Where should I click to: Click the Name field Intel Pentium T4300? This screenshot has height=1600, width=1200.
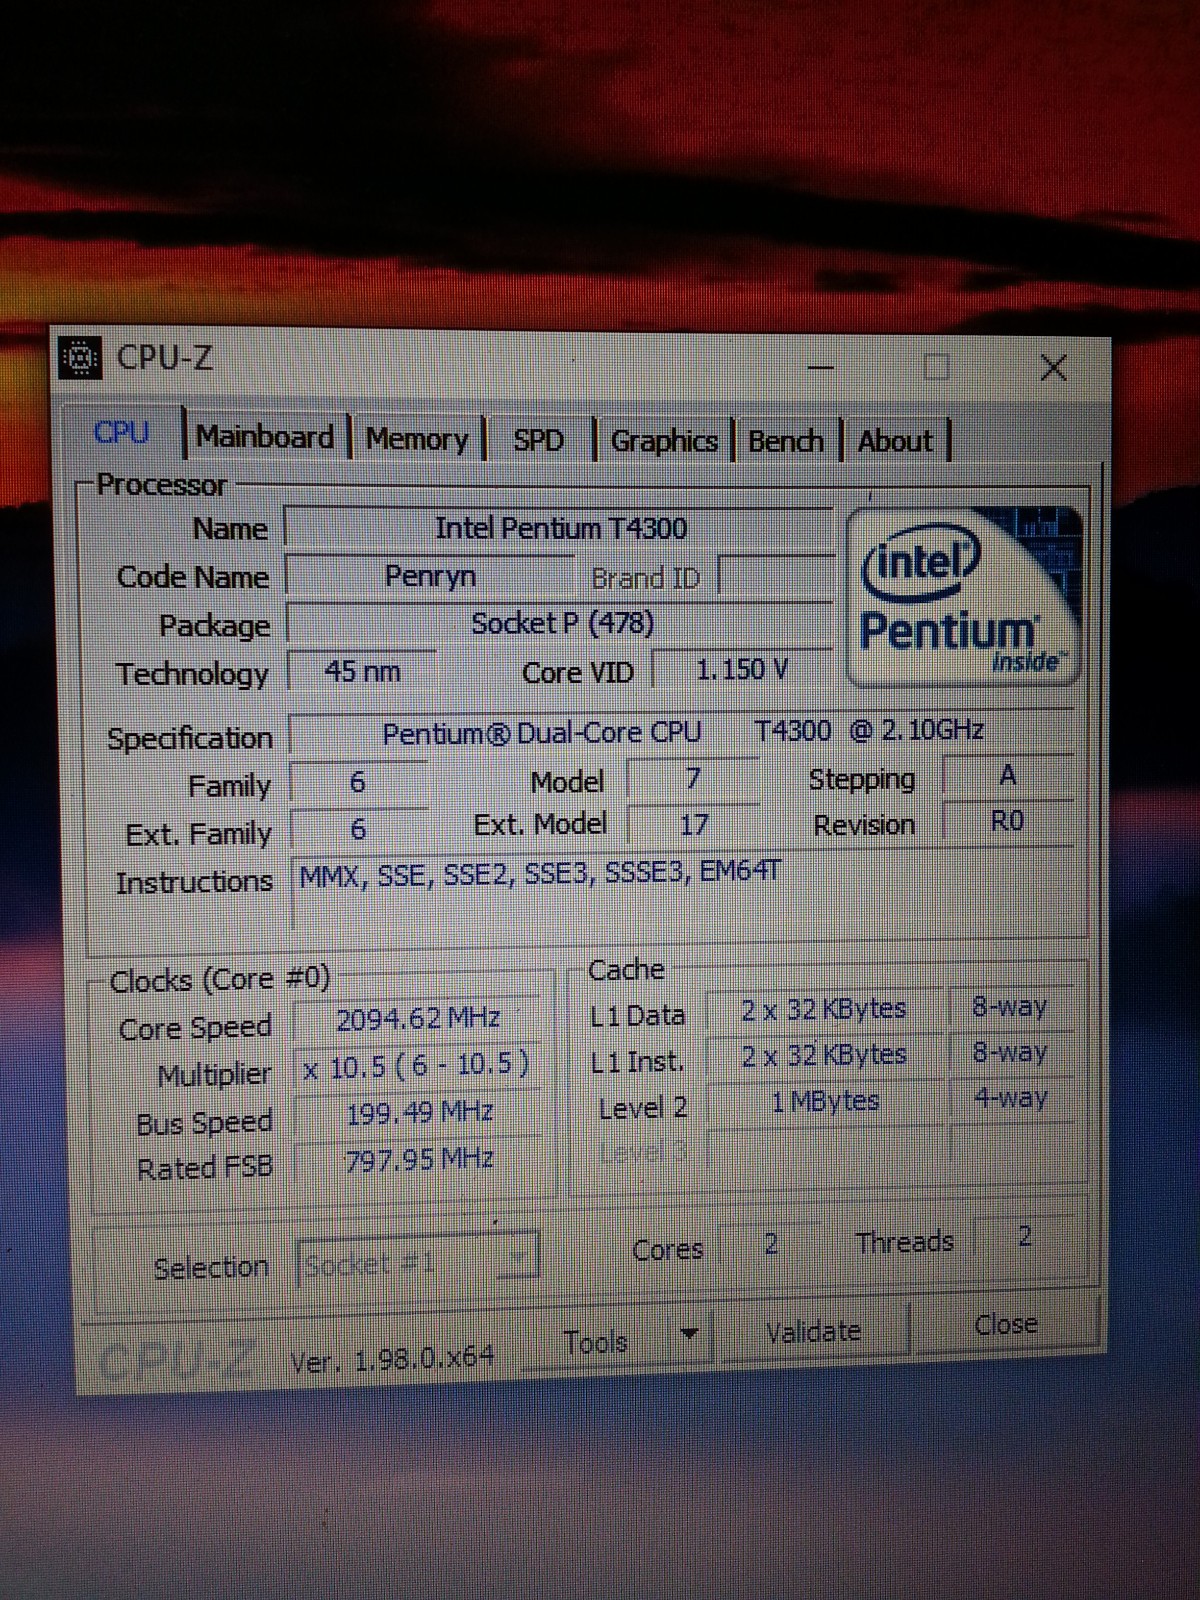[560, 527]
